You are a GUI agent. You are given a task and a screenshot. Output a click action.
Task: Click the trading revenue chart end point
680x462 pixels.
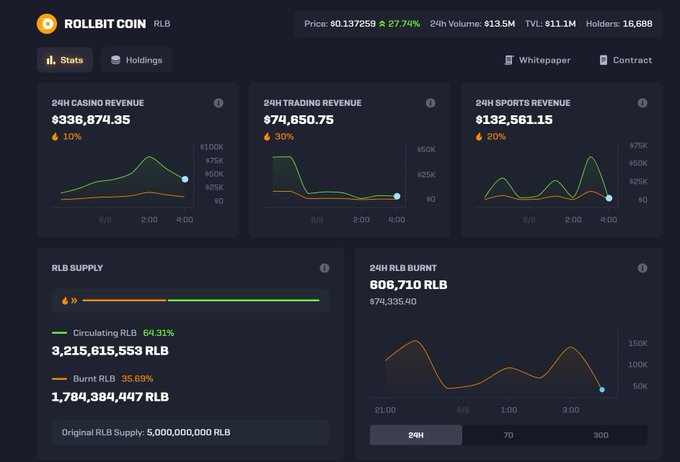tap(397, 196)
